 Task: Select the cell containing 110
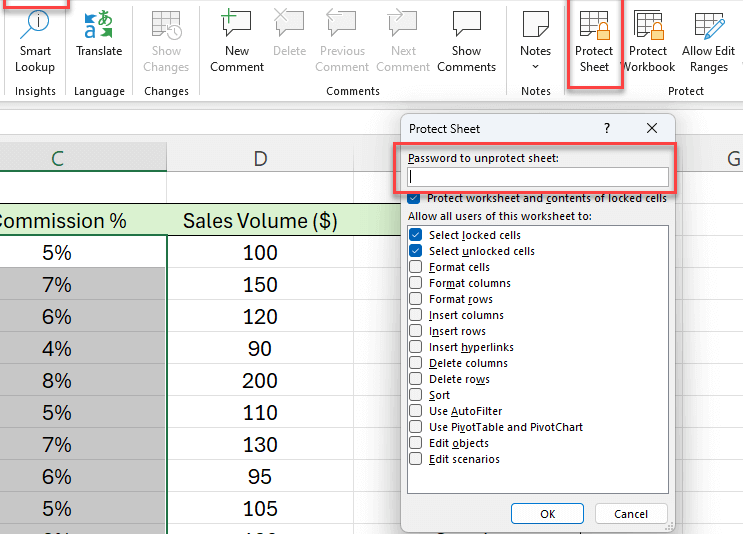pyautogui.click(x=260, y=412)
